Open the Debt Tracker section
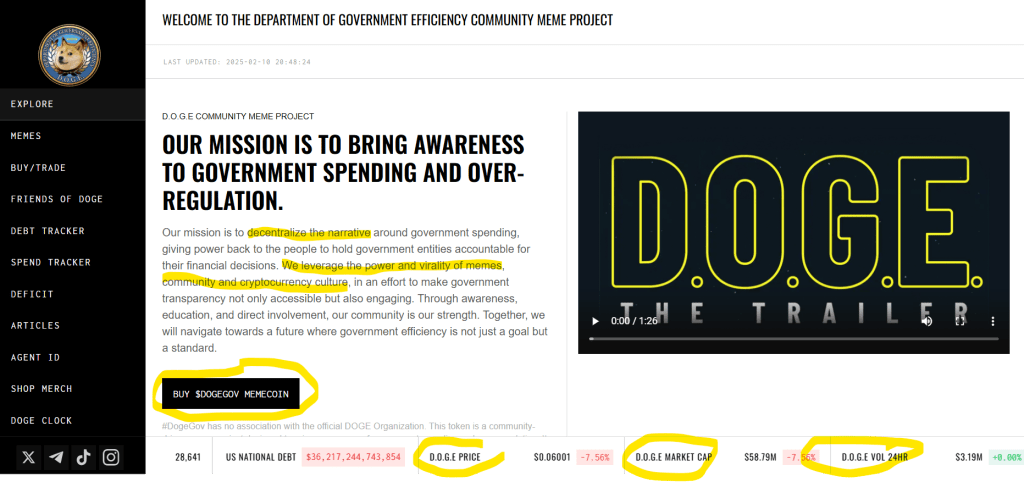The image size is (1024, 482). click(47, 231)
